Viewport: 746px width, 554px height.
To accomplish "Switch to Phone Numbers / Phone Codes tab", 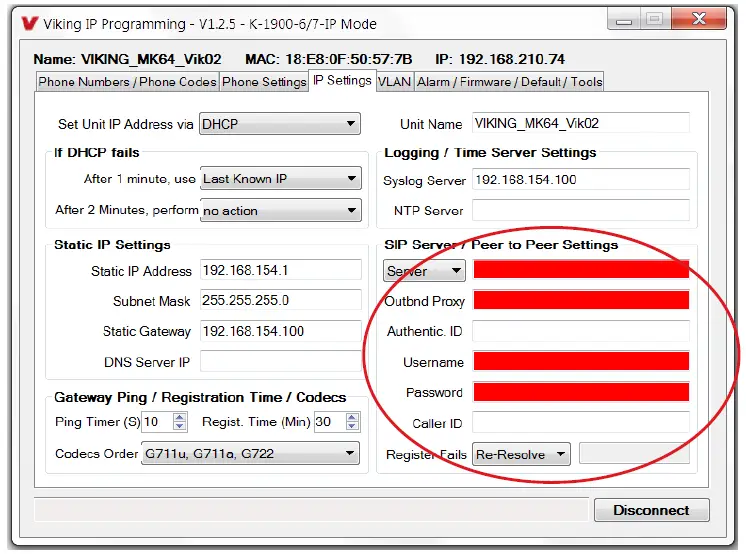I will click(x=128, y=82).
